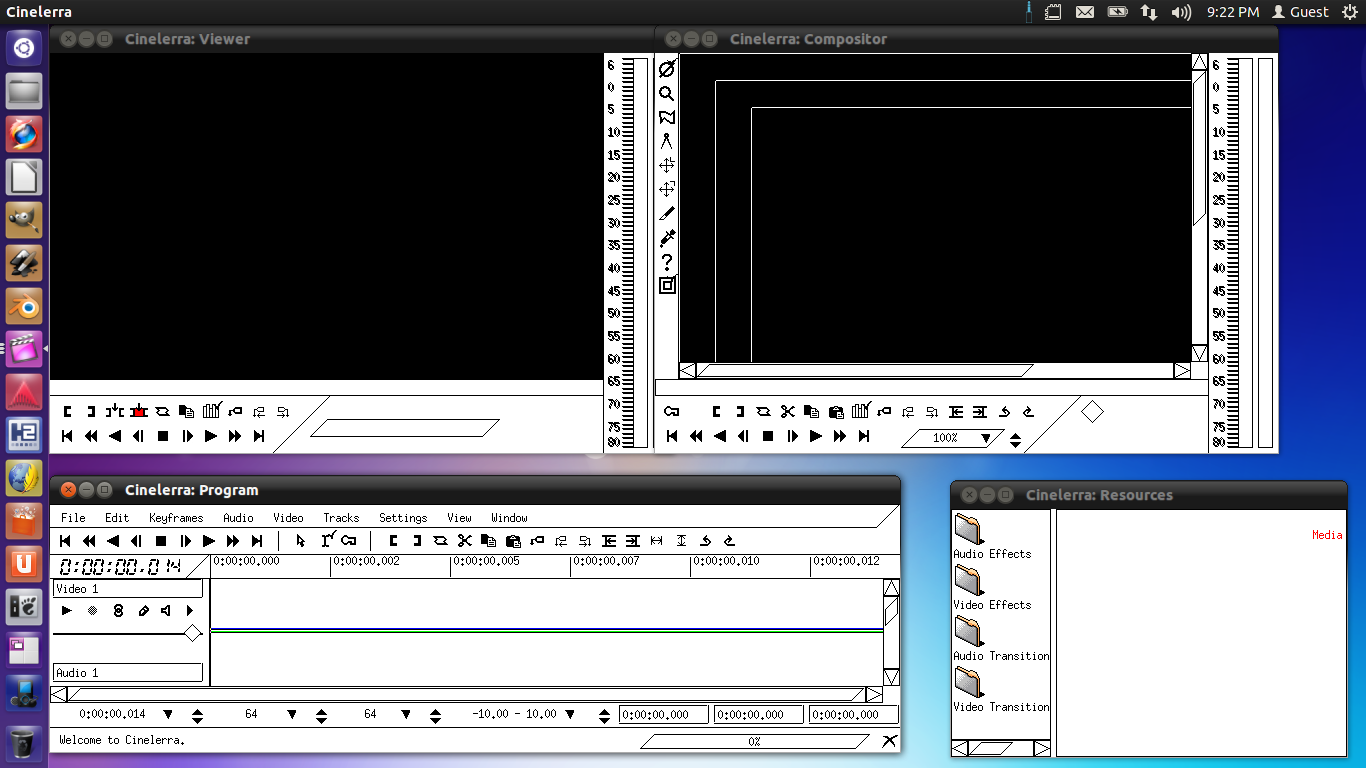
Task: Open the Settings menu
Action: tap(402, 518)
